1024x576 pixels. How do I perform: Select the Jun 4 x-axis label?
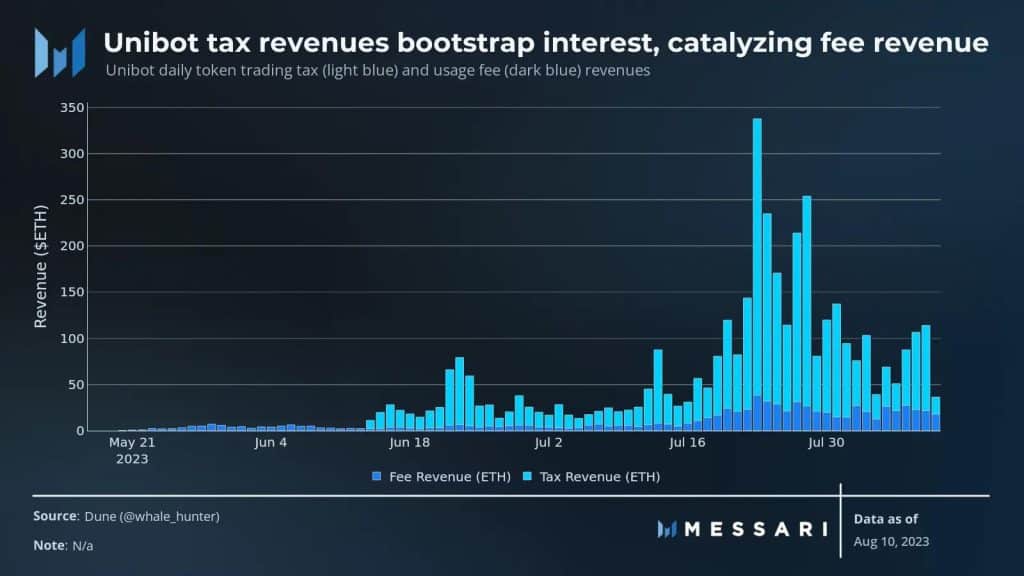270,442
